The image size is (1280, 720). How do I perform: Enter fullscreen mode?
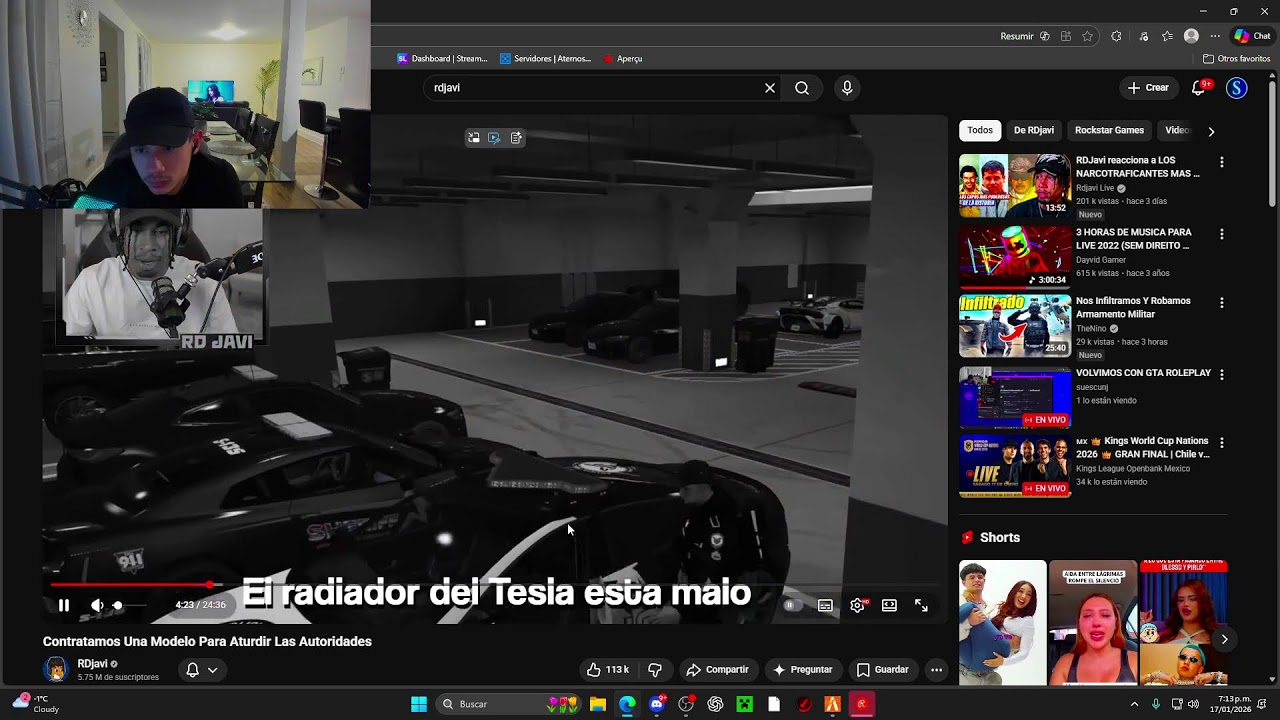[x=921, y=605]
